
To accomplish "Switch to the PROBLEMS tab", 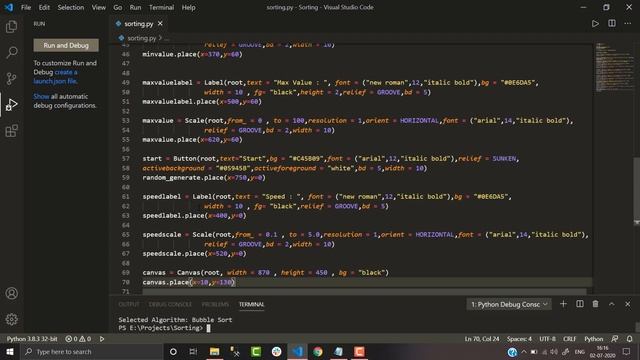I will click(x=215, y=304).
